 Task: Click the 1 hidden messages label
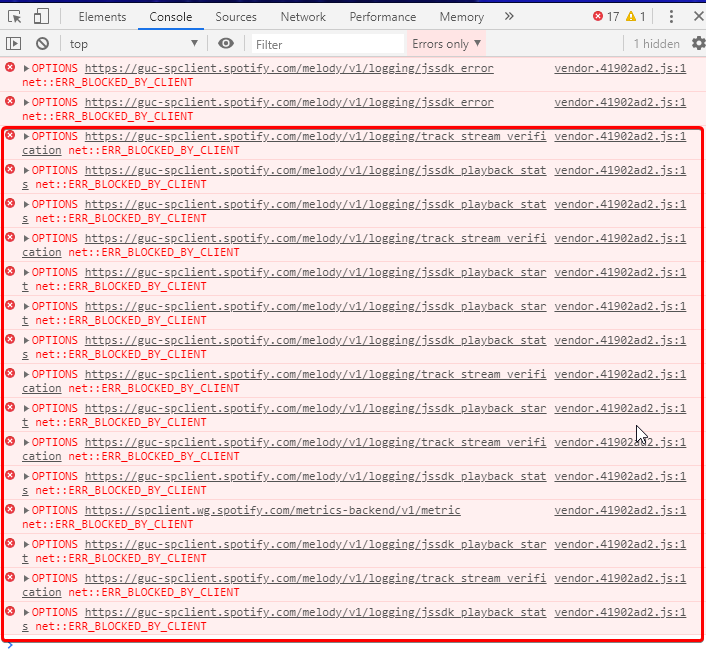point(656,44)
